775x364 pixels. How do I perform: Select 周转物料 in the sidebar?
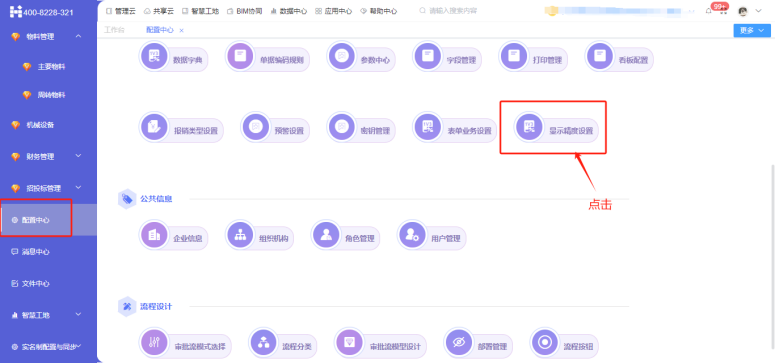51,95
